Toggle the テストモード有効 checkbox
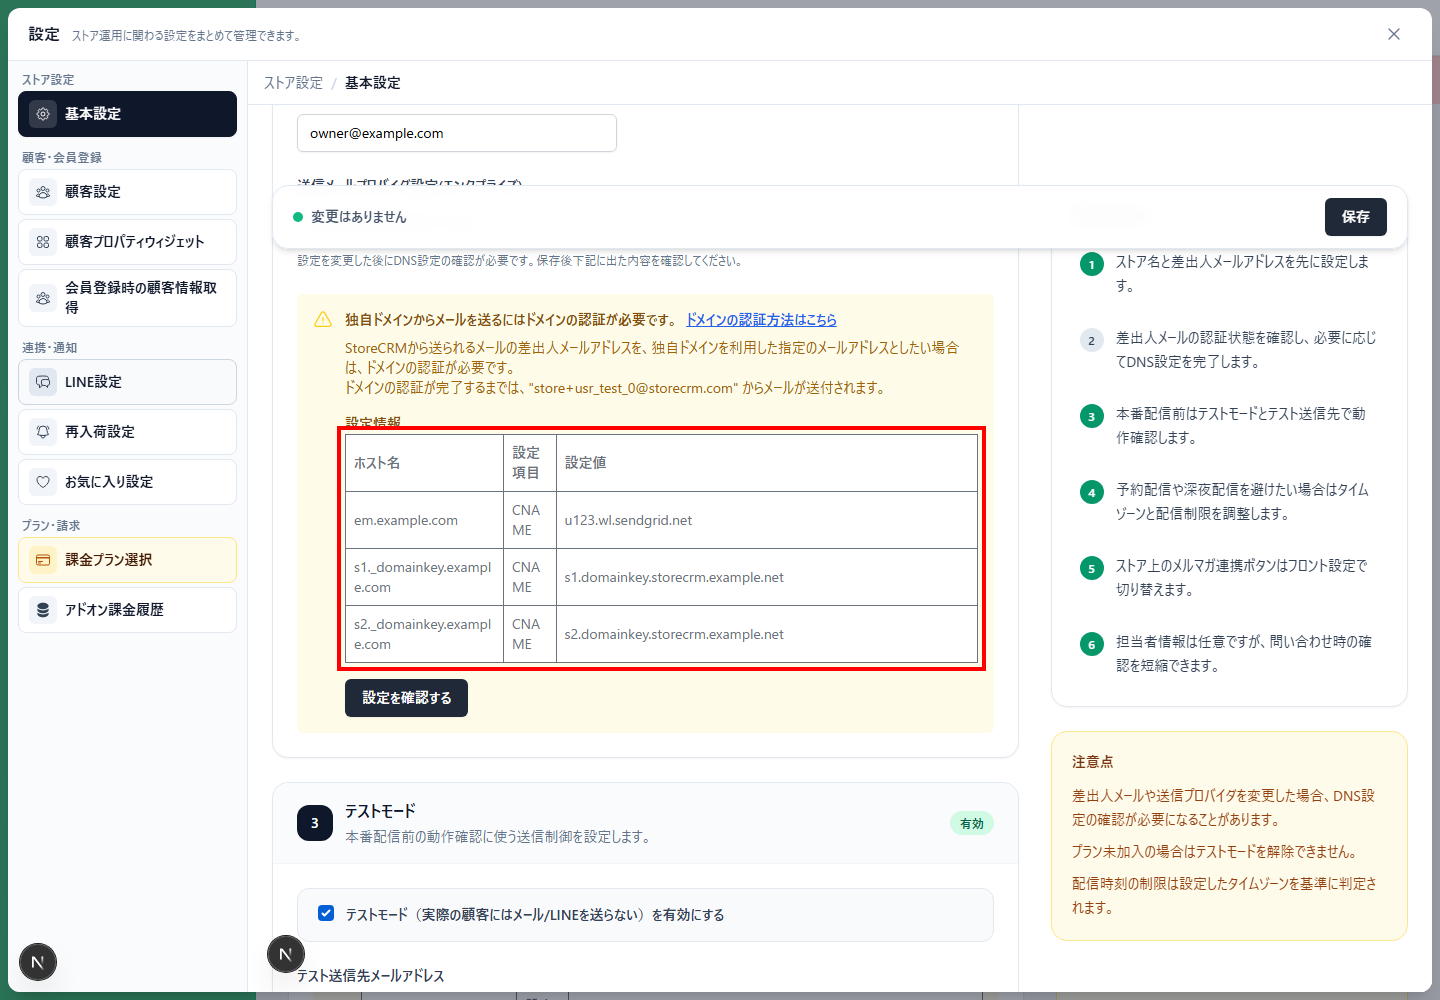The height and width of the screenshot is (1000, 1440). tap(326, 913)
